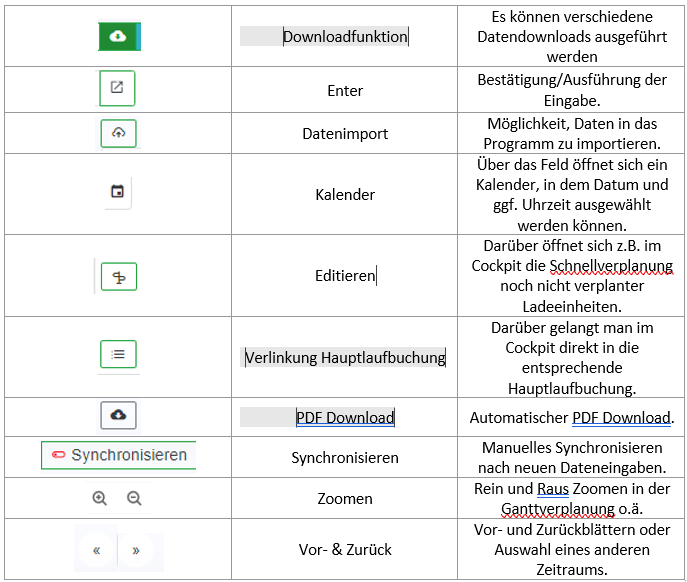Zoom out with the minus magnifier
This screenshot has width=687, height=582.
(134, 498)
